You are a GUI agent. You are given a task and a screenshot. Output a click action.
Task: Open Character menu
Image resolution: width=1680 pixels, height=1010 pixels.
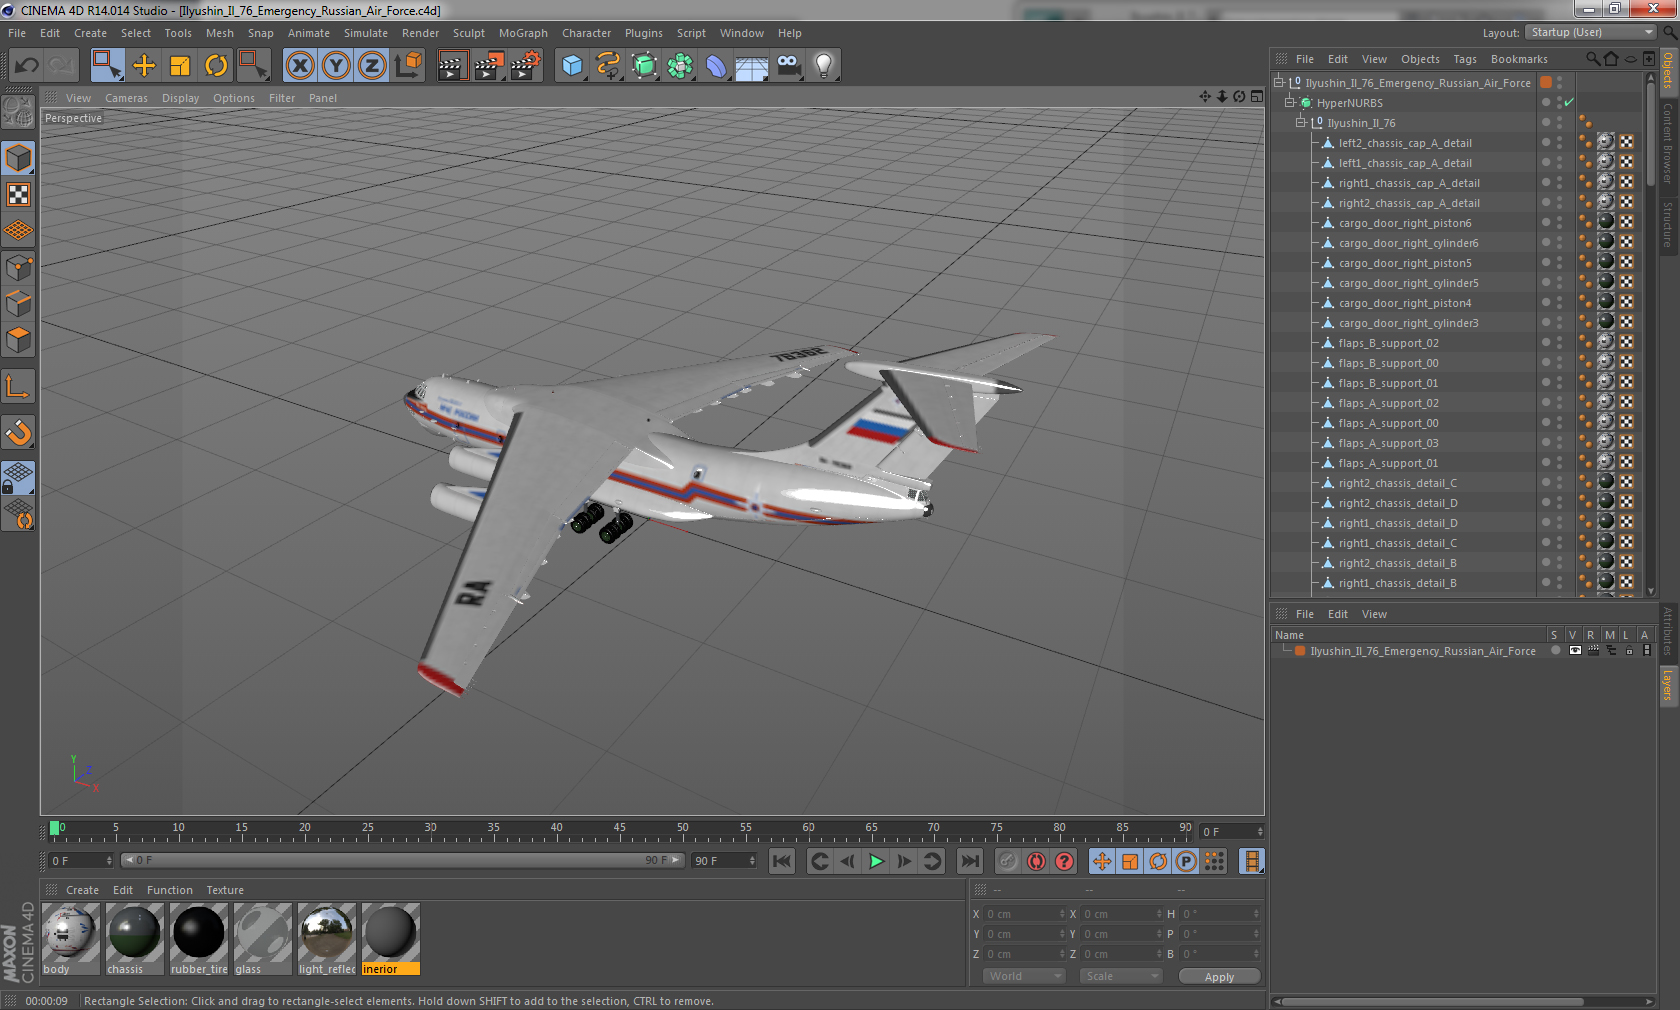586,33
